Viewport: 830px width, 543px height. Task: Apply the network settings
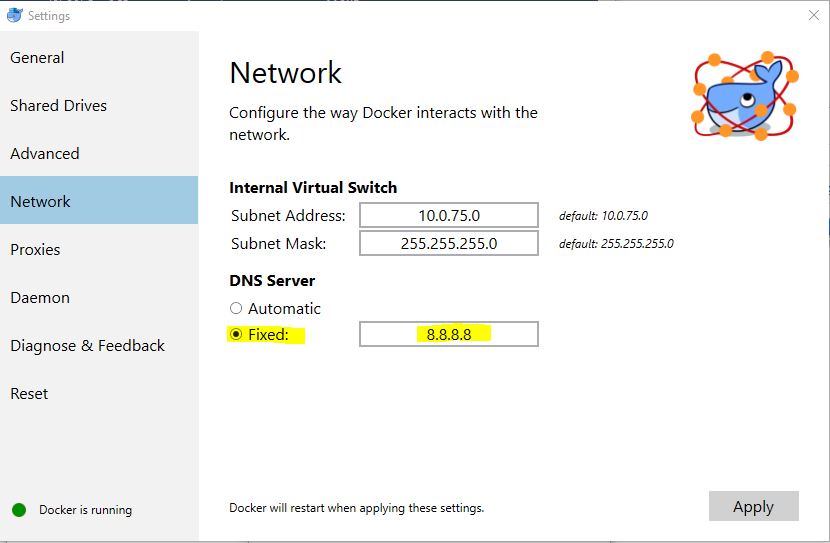click(754, 506)
